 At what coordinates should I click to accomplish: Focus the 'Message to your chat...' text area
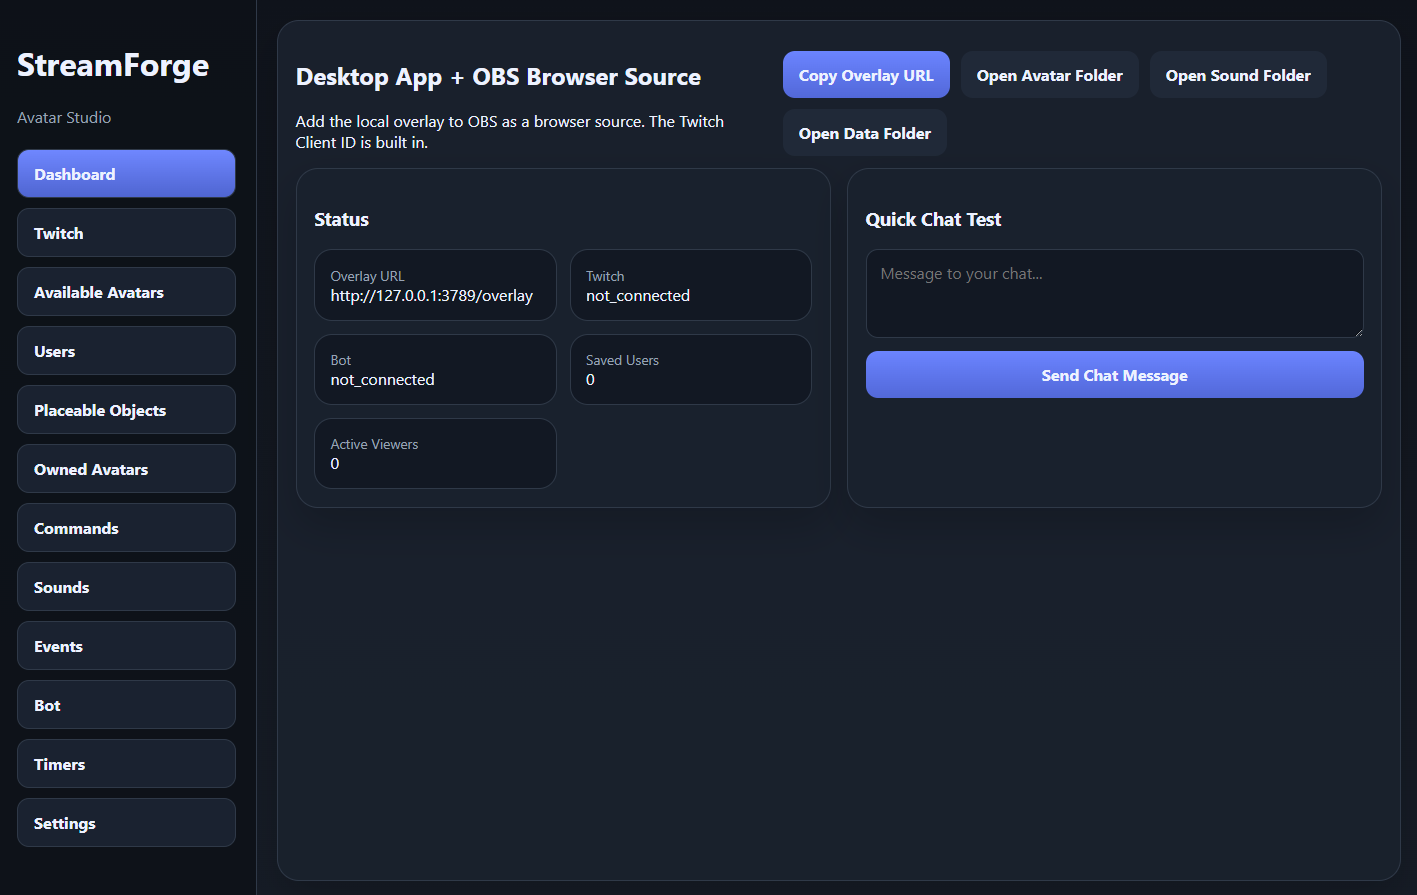(1115, 293)
